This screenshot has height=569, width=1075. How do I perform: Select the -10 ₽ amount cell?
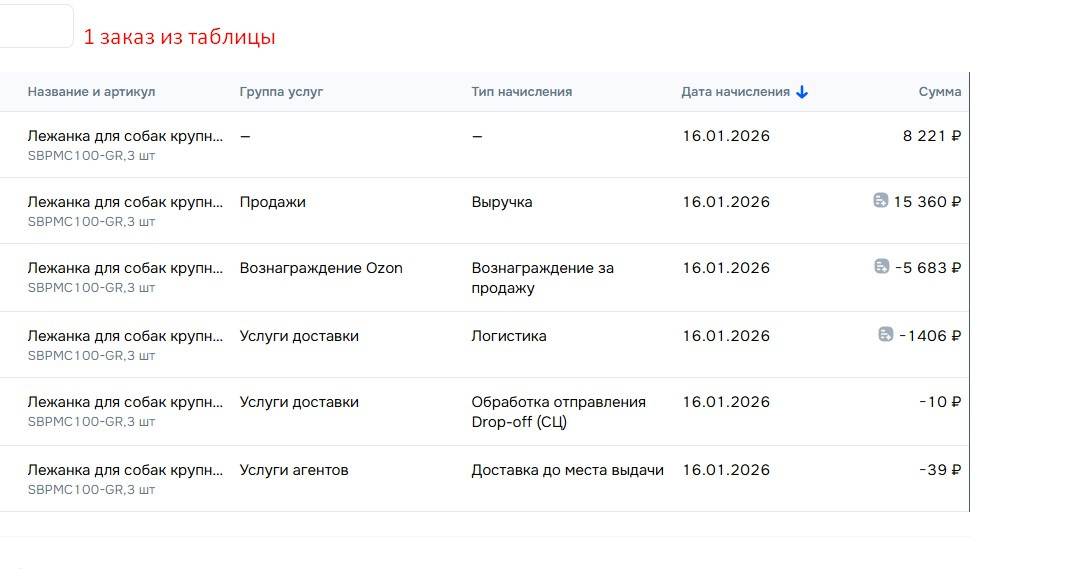pos(940,402)
